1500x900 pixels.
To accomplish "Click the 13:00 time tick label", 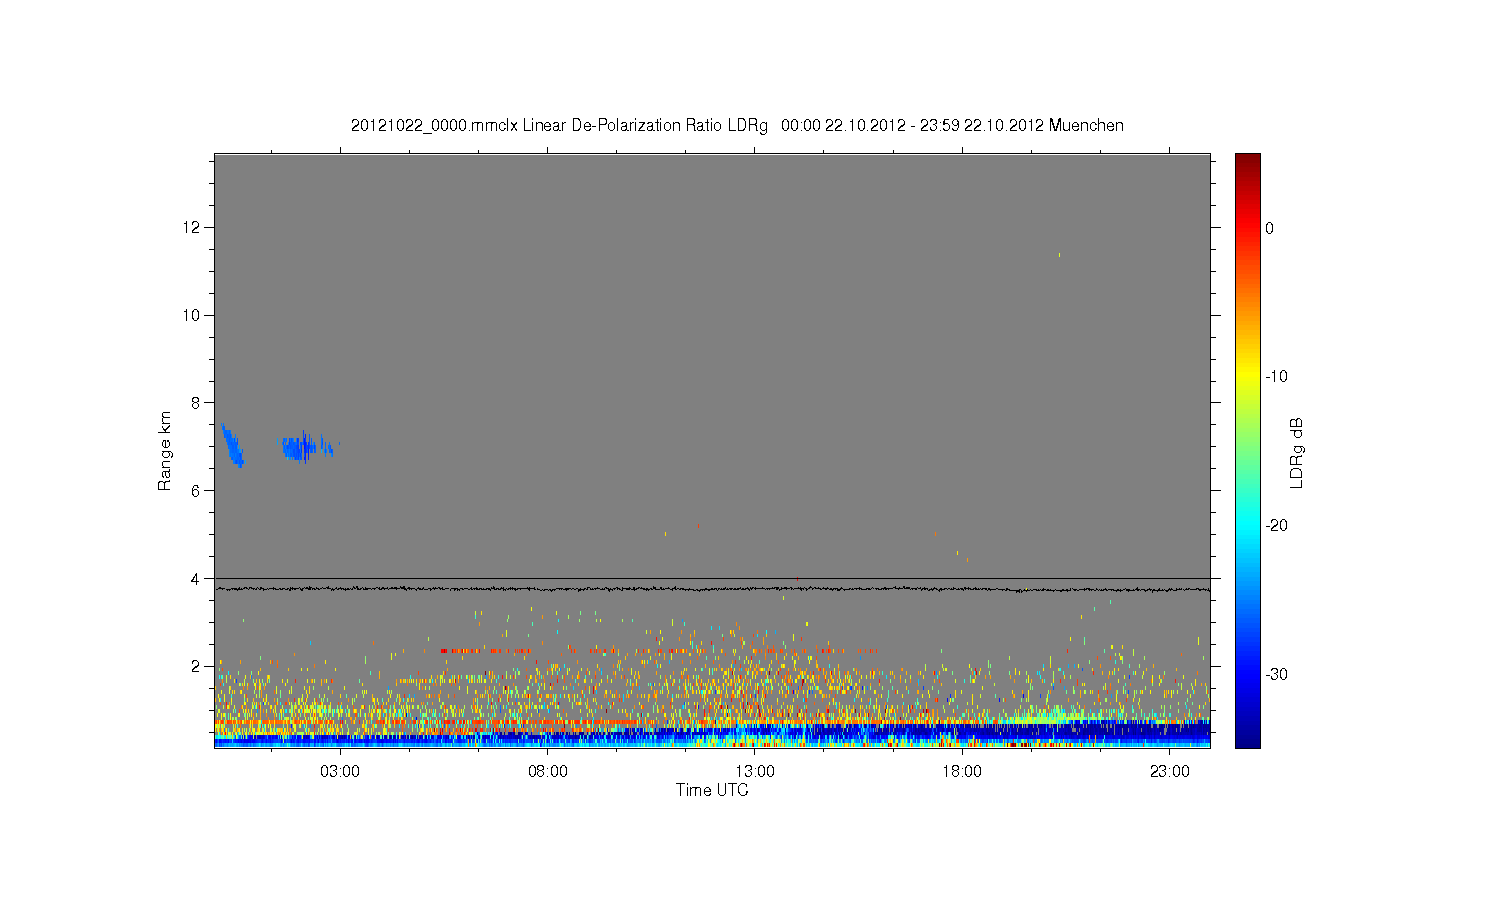I will (755, 772).
